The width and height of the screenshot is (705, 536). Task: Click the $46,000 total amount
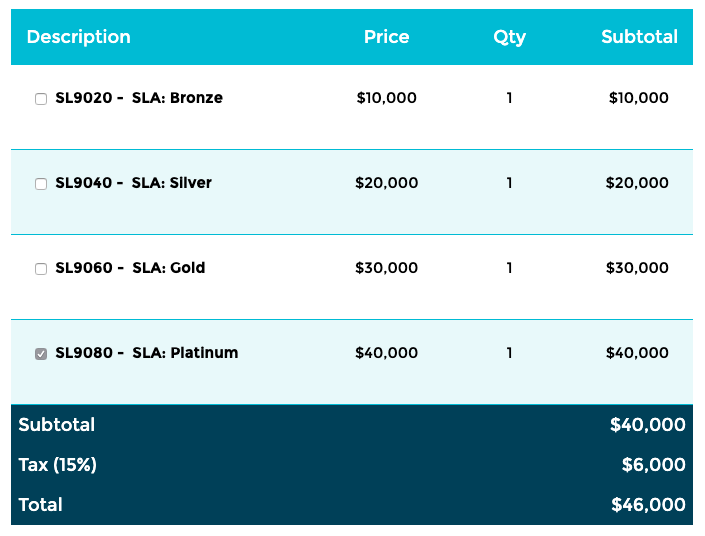[x=648, y=505]
